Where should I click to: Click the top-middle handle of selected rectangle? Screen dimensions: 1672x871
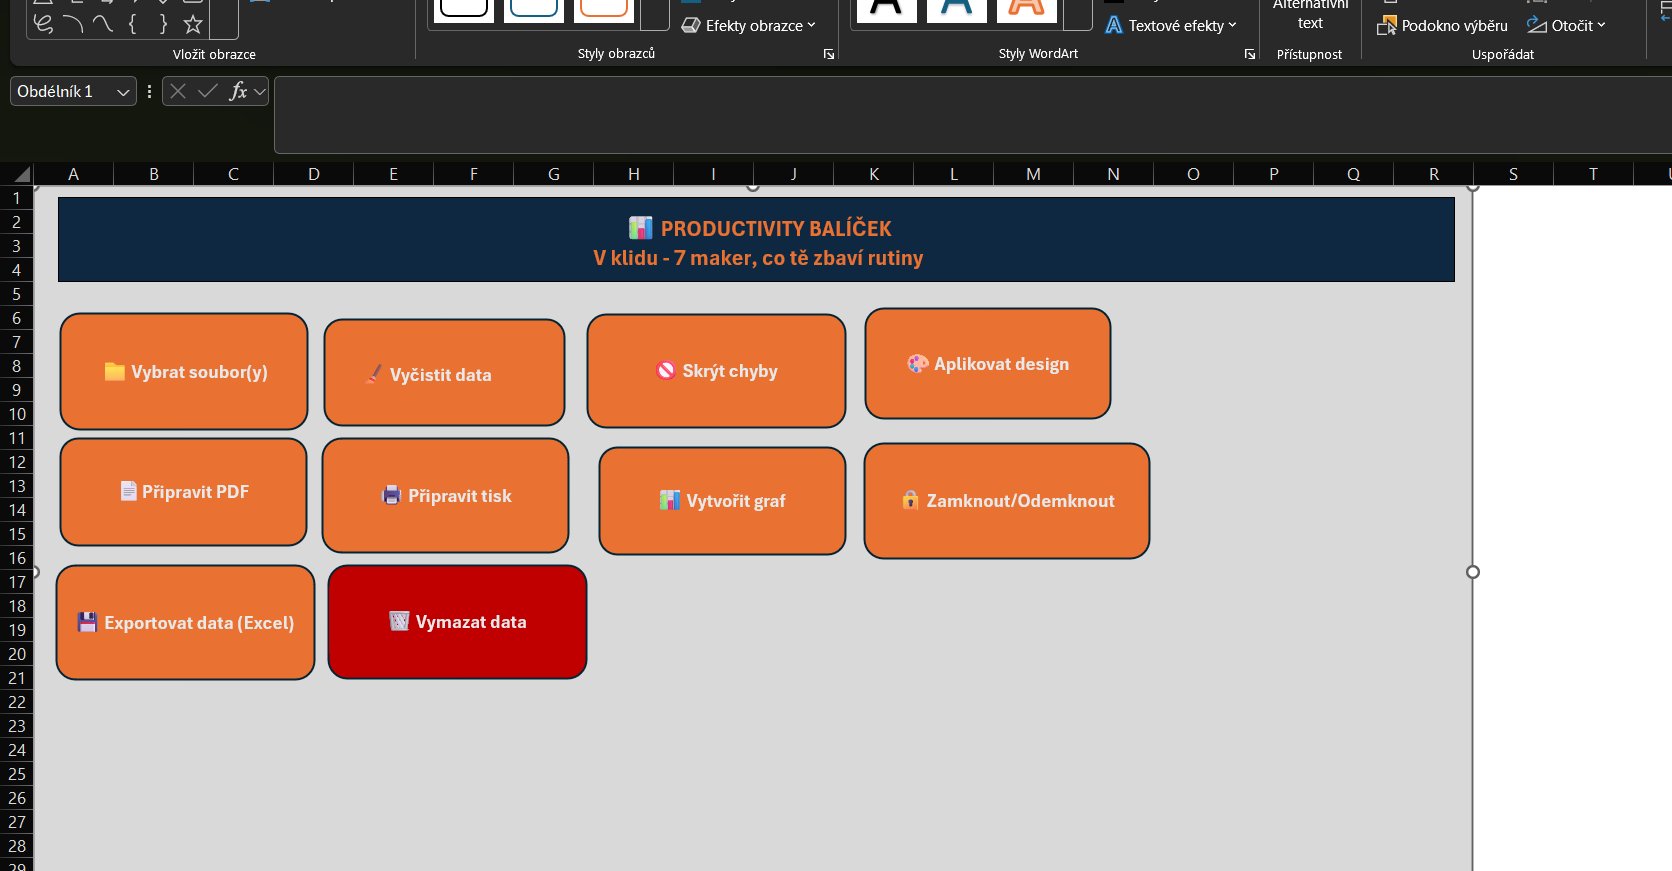click(x=753, y=187)
